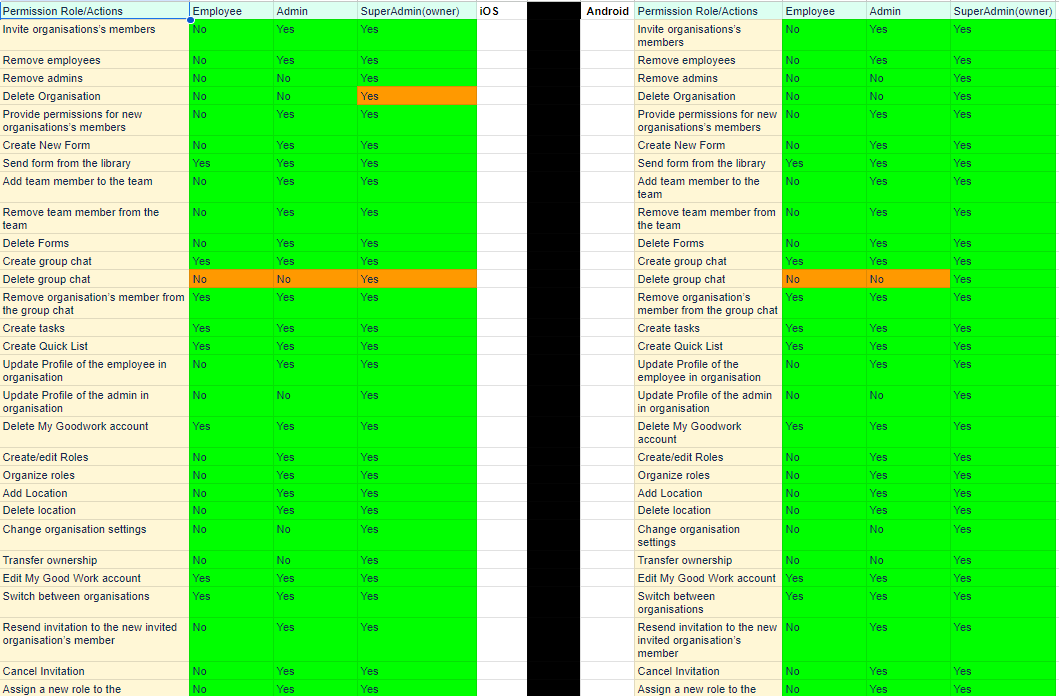Click iOS 'Remove admins' row label
The height and width of the screenshot is (696, 1059).
tap(95, 78)
